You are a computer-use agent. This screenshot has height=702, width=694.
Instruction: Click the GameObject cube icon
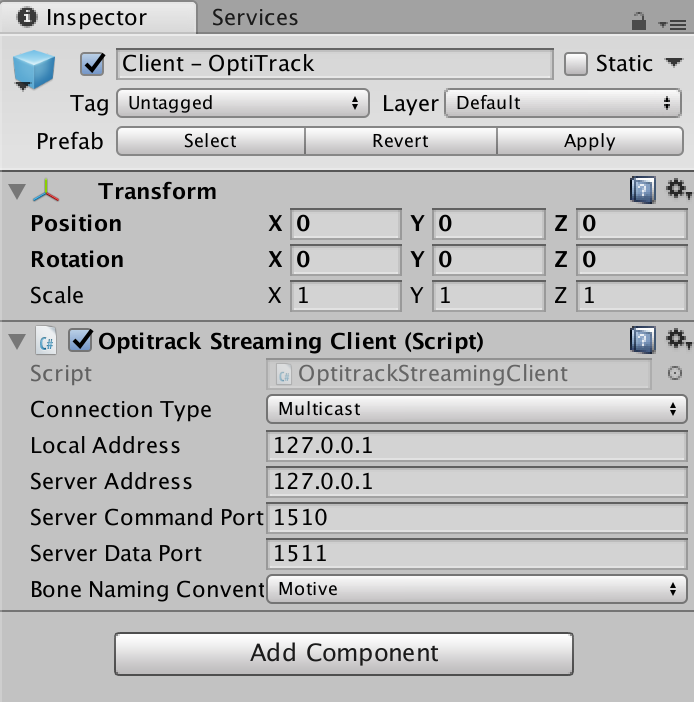pyautogui.click(x=34, y=69)
